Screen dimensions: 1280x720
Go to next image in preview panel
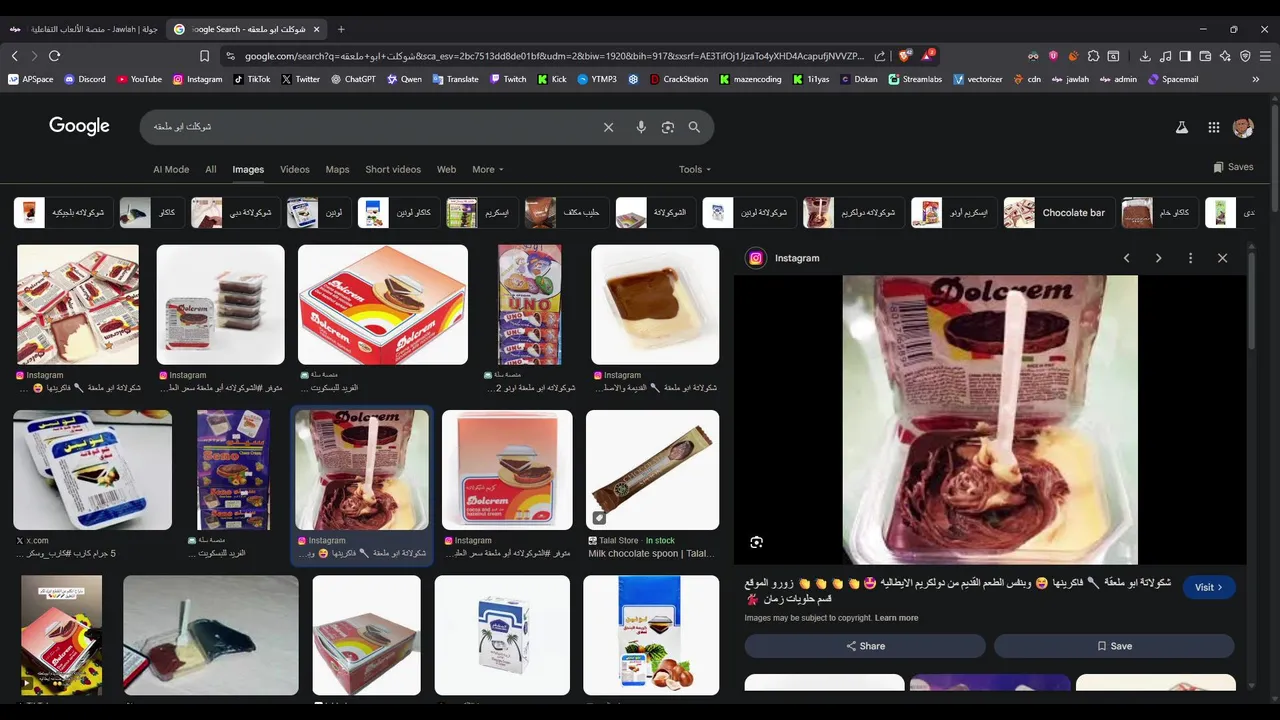tap(1158, 258)
